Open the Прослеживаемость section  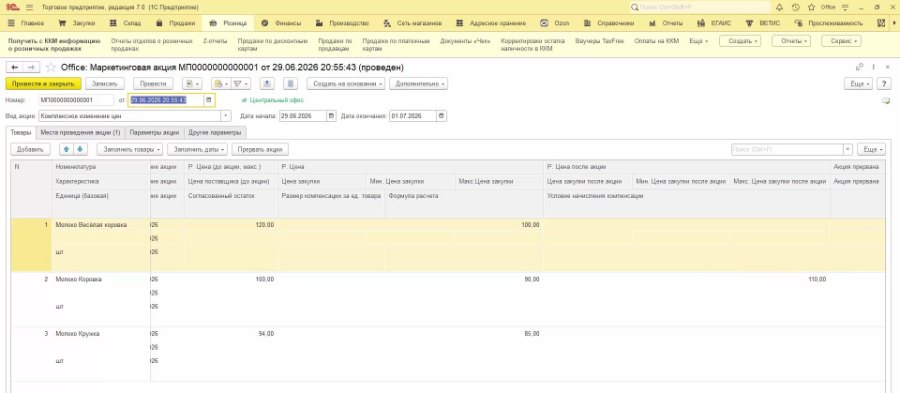829,24
